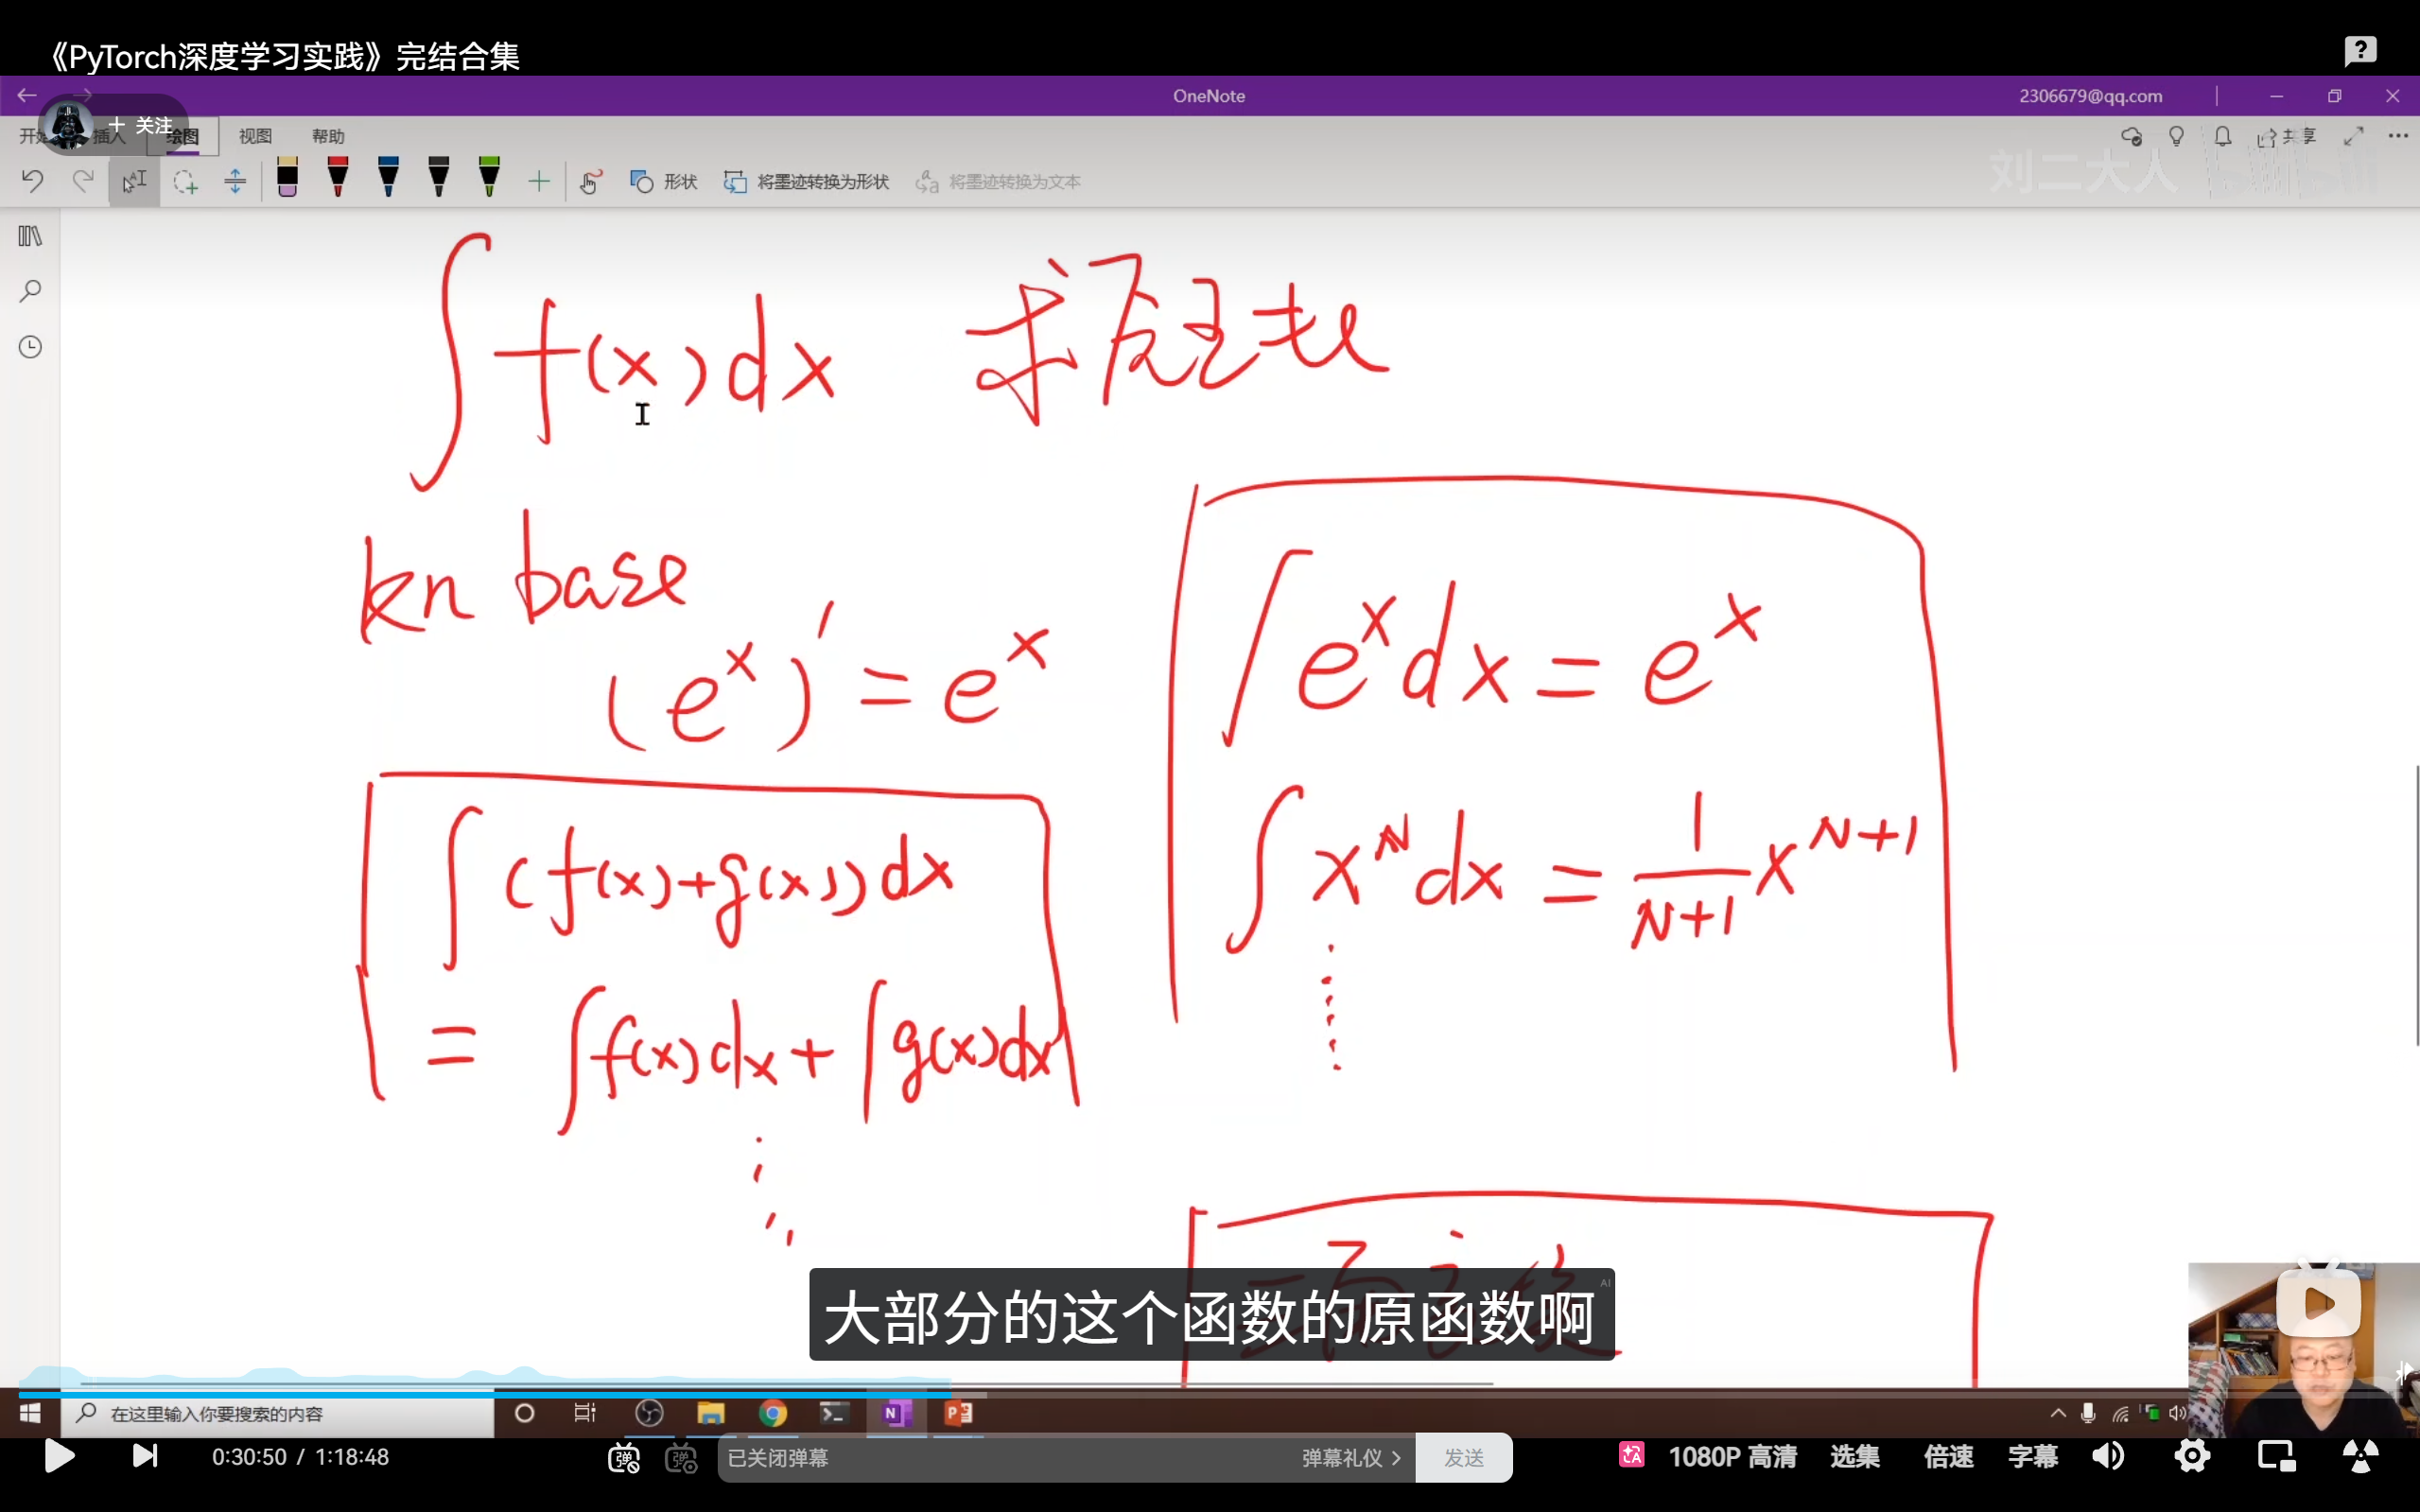
Task: Skip to the next video
Action: [x=146, y=1456]
